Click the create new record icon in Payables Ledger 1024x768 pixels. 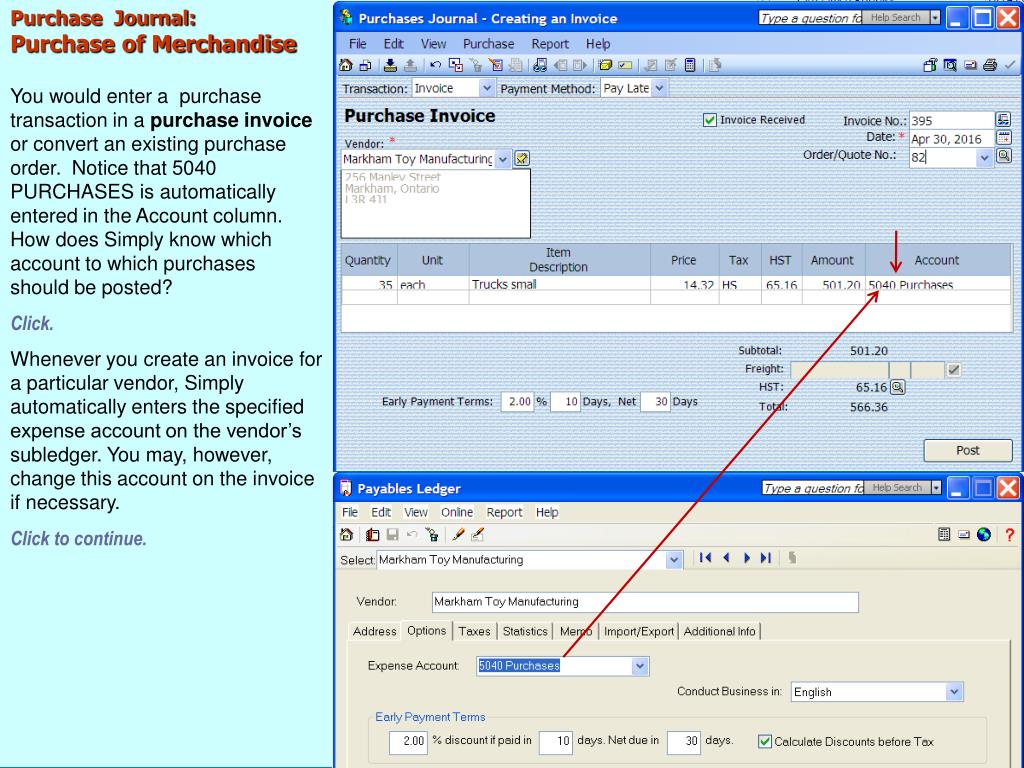[x=372, y=535]
